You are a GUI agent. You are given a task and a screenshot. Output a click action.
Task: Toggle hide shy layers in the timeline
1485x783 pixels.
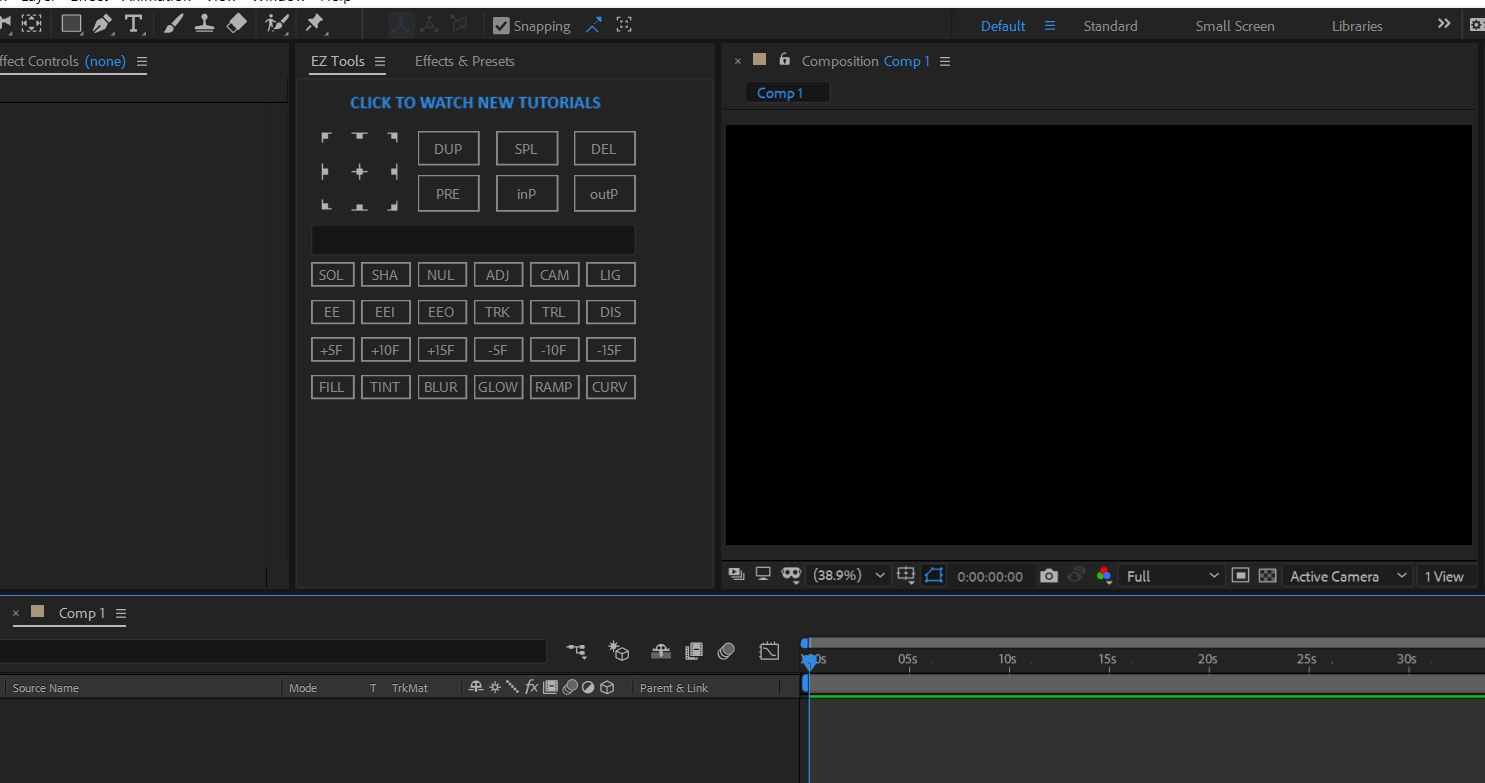point(660,651)
